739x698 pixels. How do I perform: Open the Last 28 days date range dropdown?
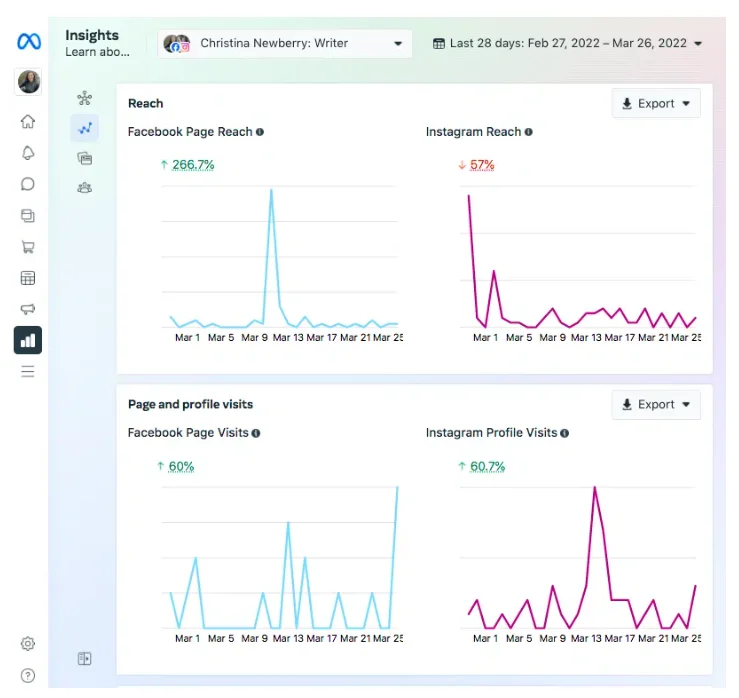click(568, 43)
